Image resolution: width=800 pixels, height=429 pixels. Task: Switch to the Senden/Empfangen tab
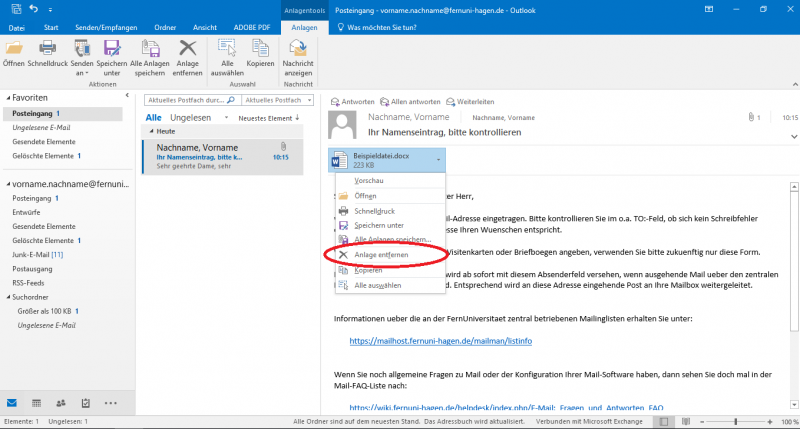coord(106,28)
